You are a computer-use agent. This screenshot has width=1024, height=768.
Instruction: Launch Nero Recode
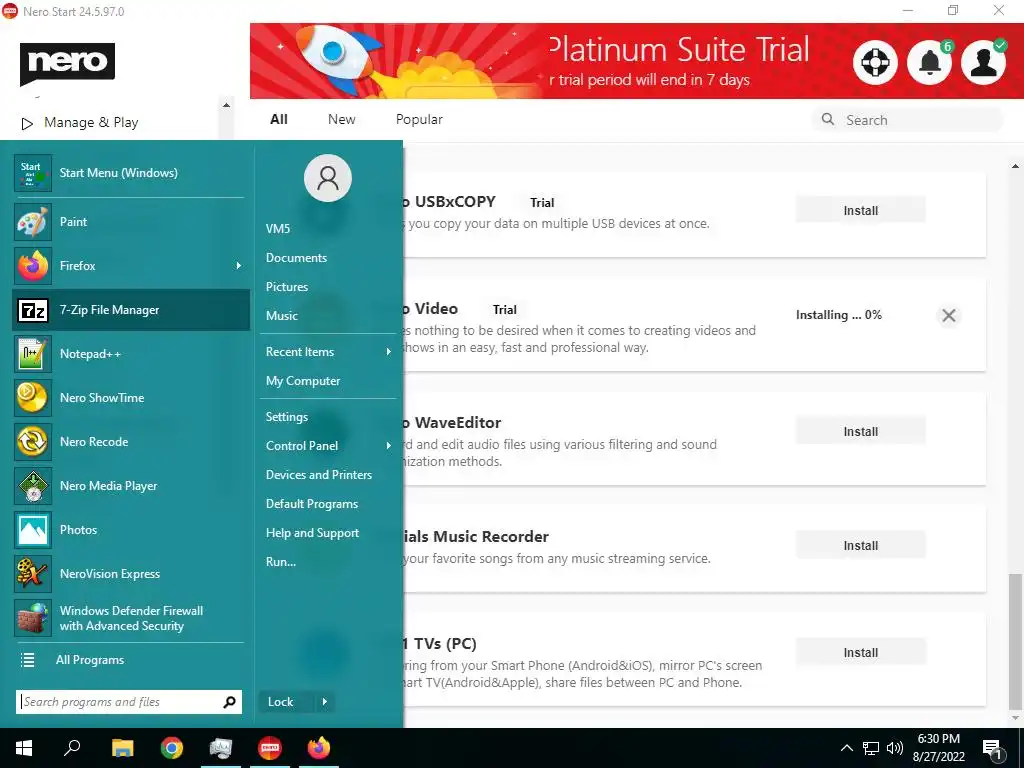(131, 442)
